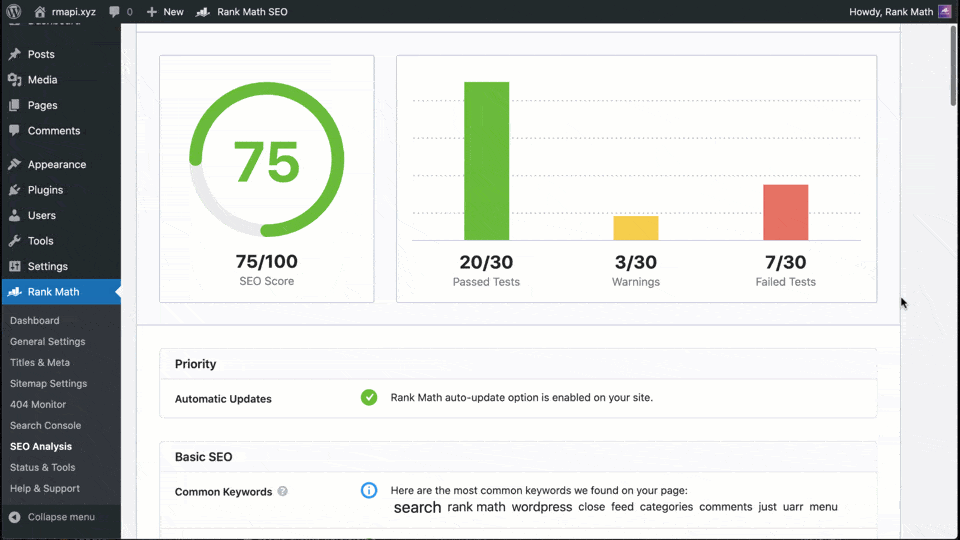Click the Rank Math sidebar icon
Image resolution: width=960 pixels, height=540 pixels.
pos(15,292)
